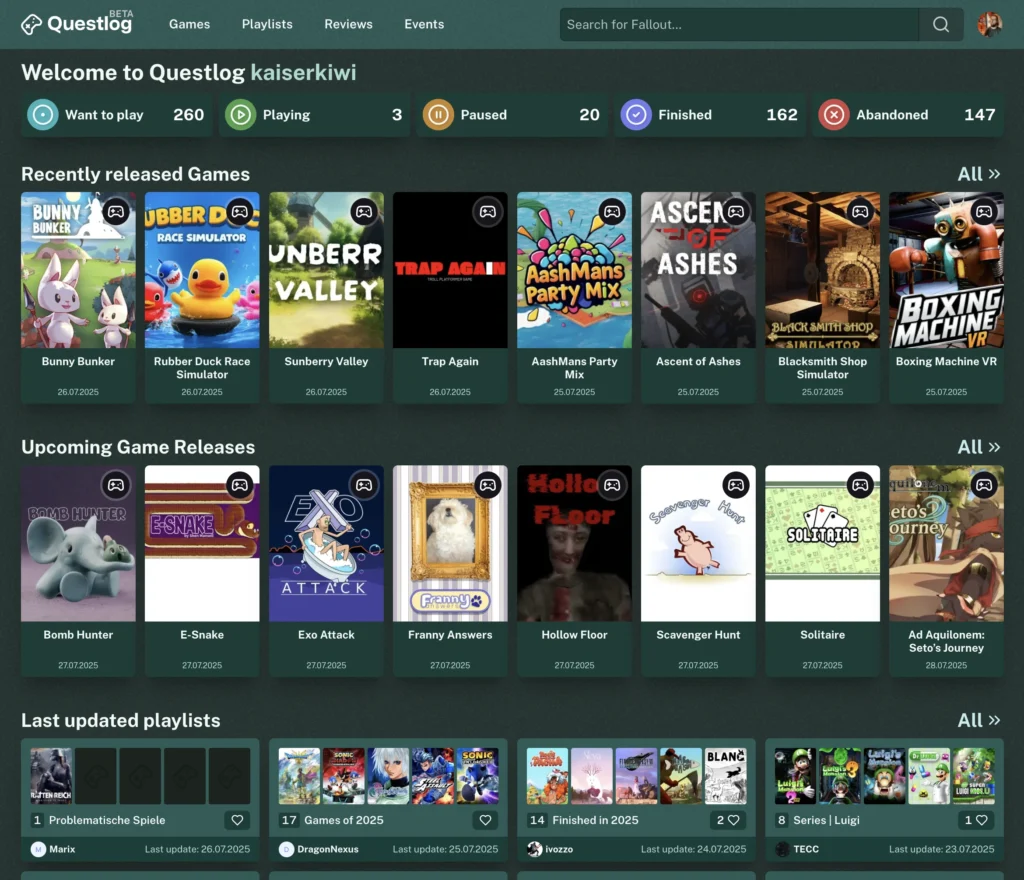Go to the Events page

click(x=424, y=24)
